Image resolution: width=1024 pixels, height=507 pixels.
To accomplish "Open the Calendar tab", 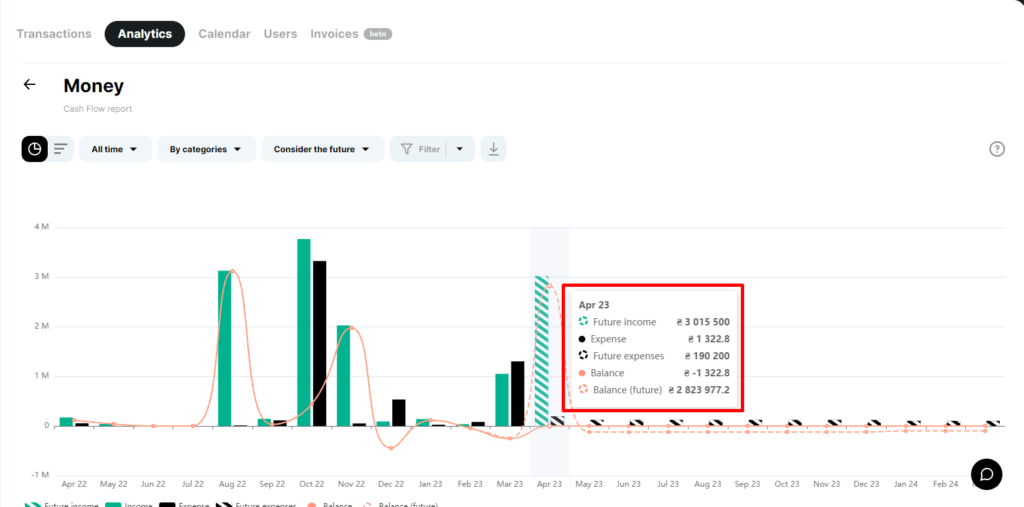I will point(224,34).
